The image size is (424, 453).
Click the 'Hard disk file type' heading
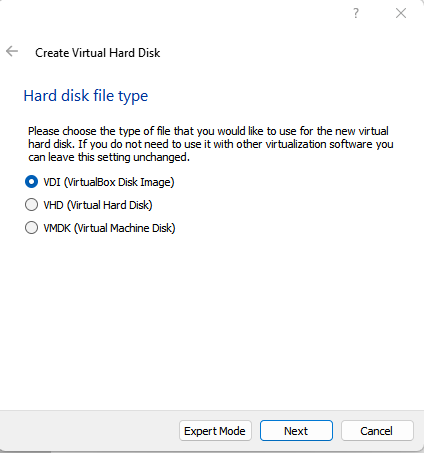point(86,96)
